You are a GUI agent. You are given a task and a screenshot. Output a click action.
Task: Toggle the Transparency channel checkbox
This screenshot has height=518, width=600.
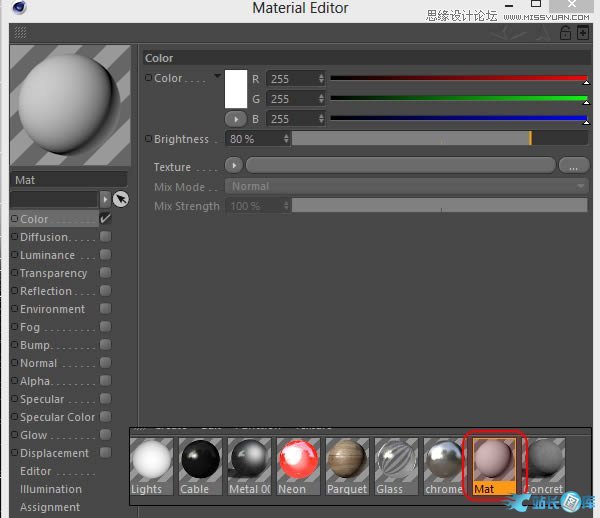click(105, 273)
